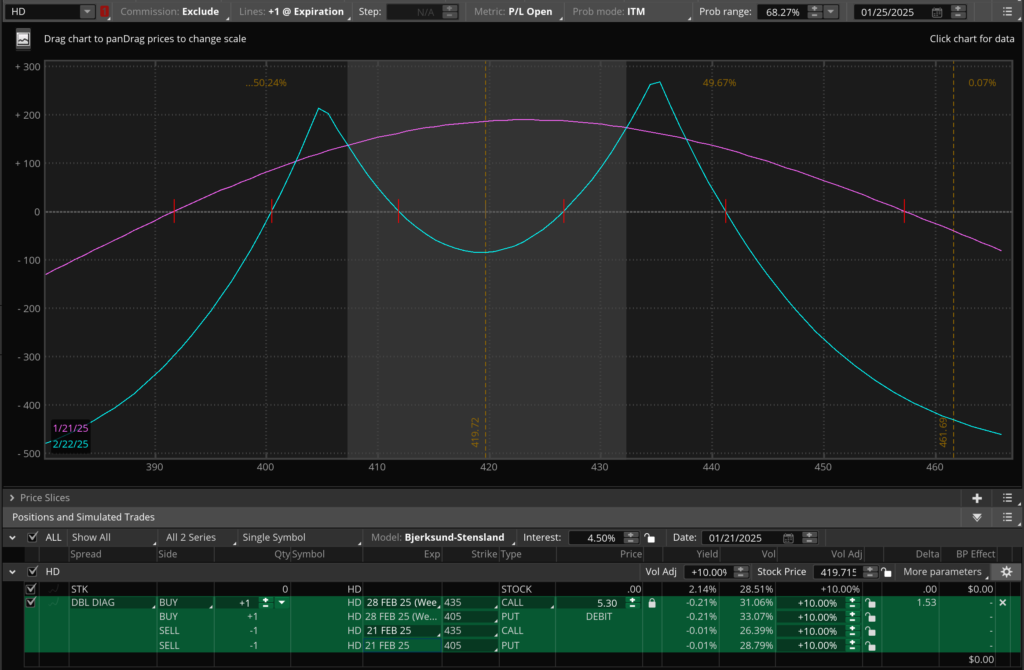Viewport: 1024px width, 670px height.
Task: Click the chart line icon in STK row
Action: point(54,589)
